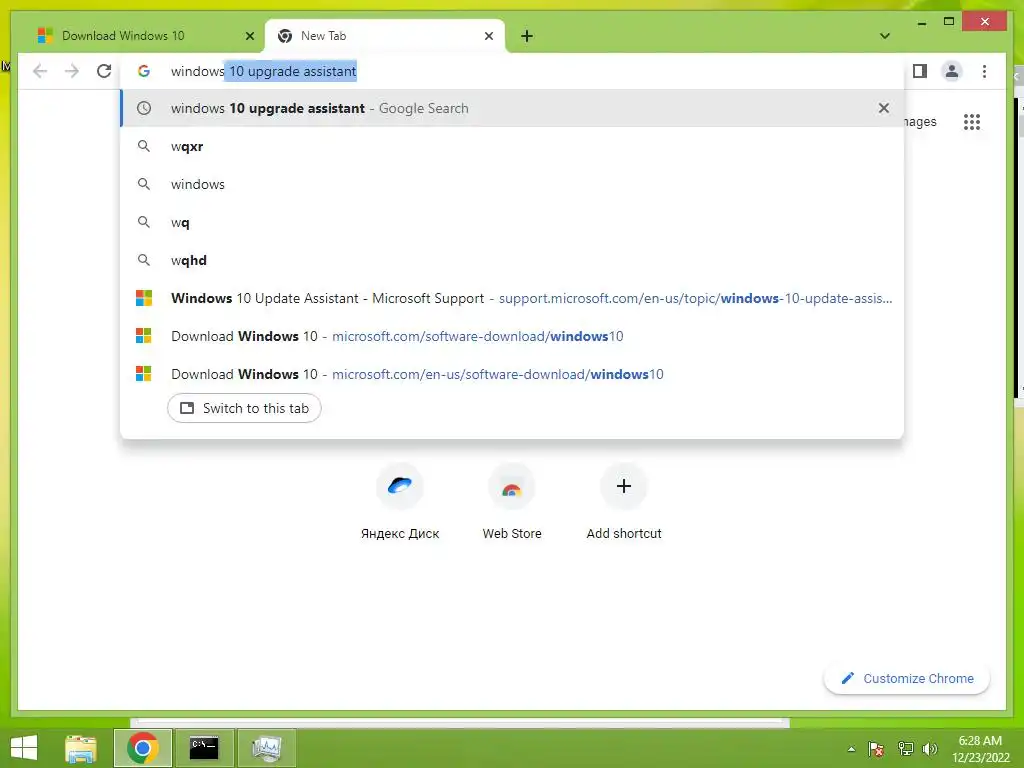
Task: Click the address bar text field
Action: tap(513, 71)
